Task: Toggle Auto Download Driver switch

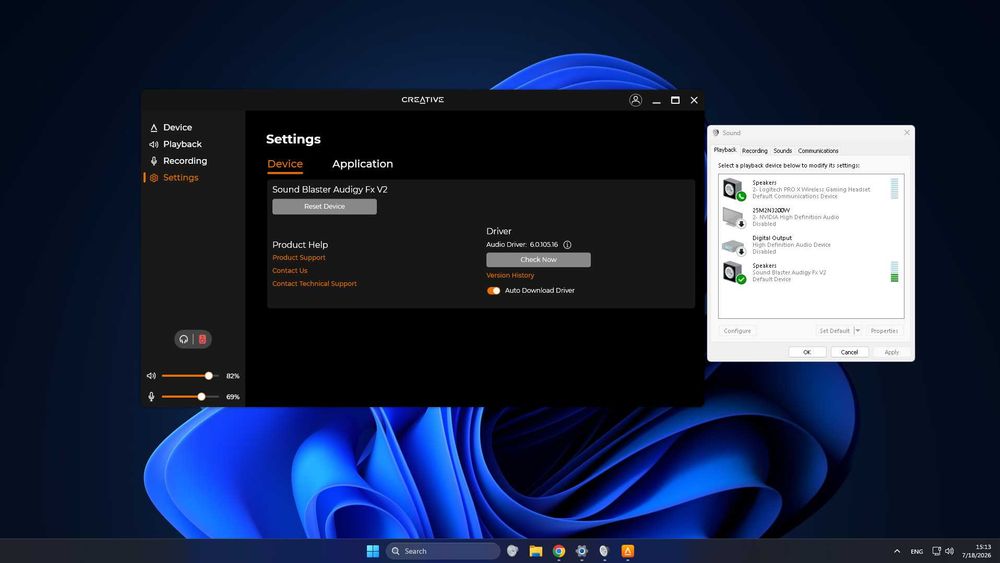Action: pyautogui.click(x=494, y=291)
